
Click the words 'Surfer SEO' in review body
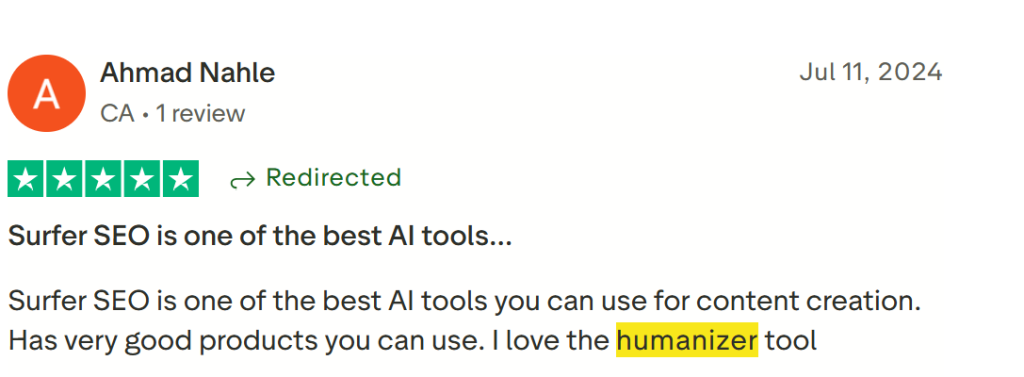coord(77,302)
